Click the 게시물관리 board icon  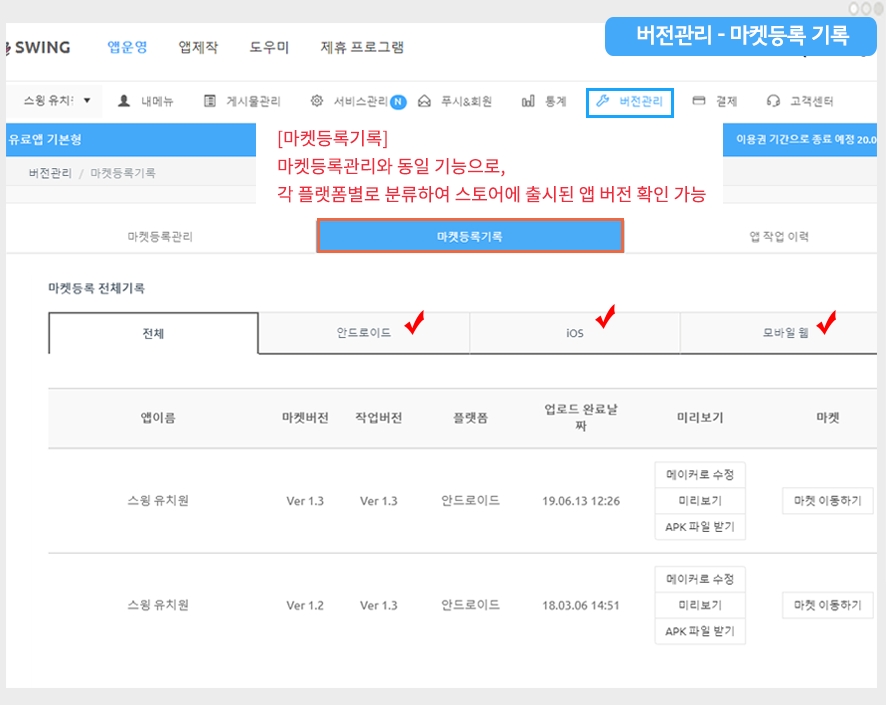click(210, 101)
